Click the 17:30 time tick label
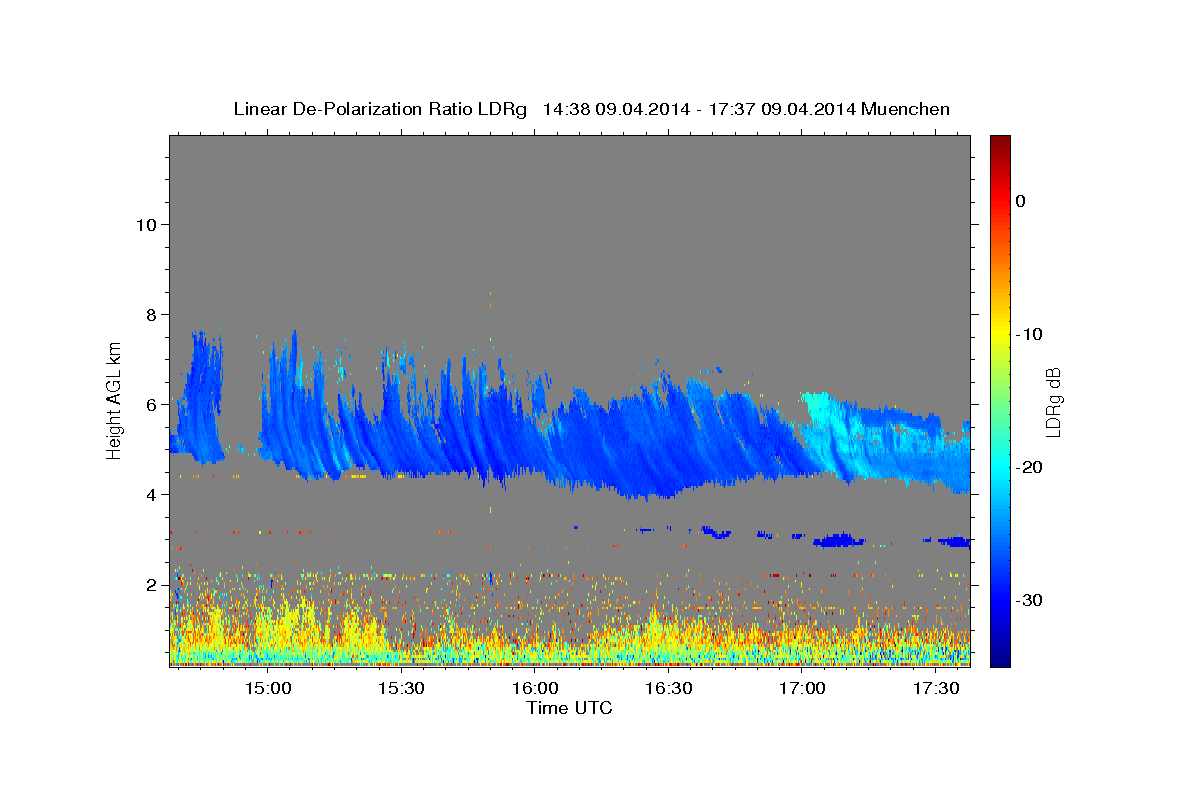 tap(936, 688)
